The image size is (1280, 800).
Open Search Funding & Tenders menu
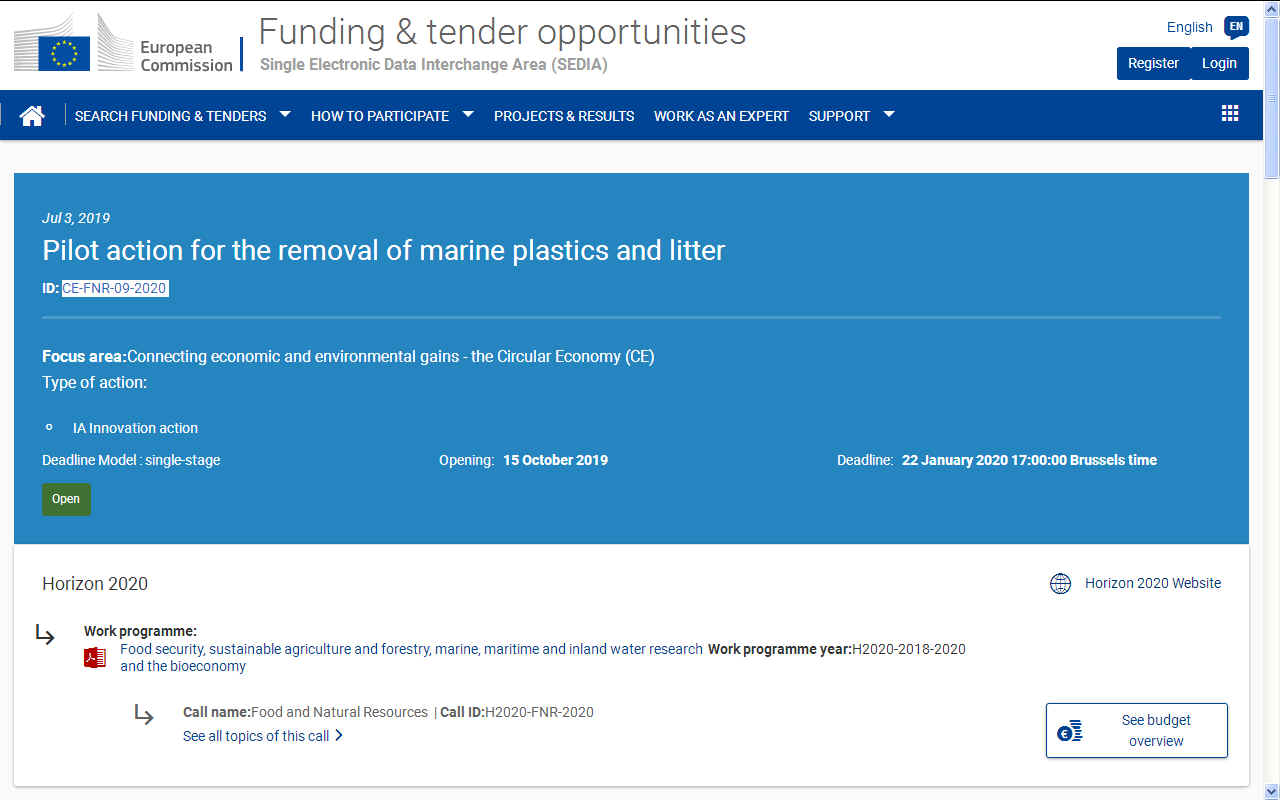[x=171, y=116]
